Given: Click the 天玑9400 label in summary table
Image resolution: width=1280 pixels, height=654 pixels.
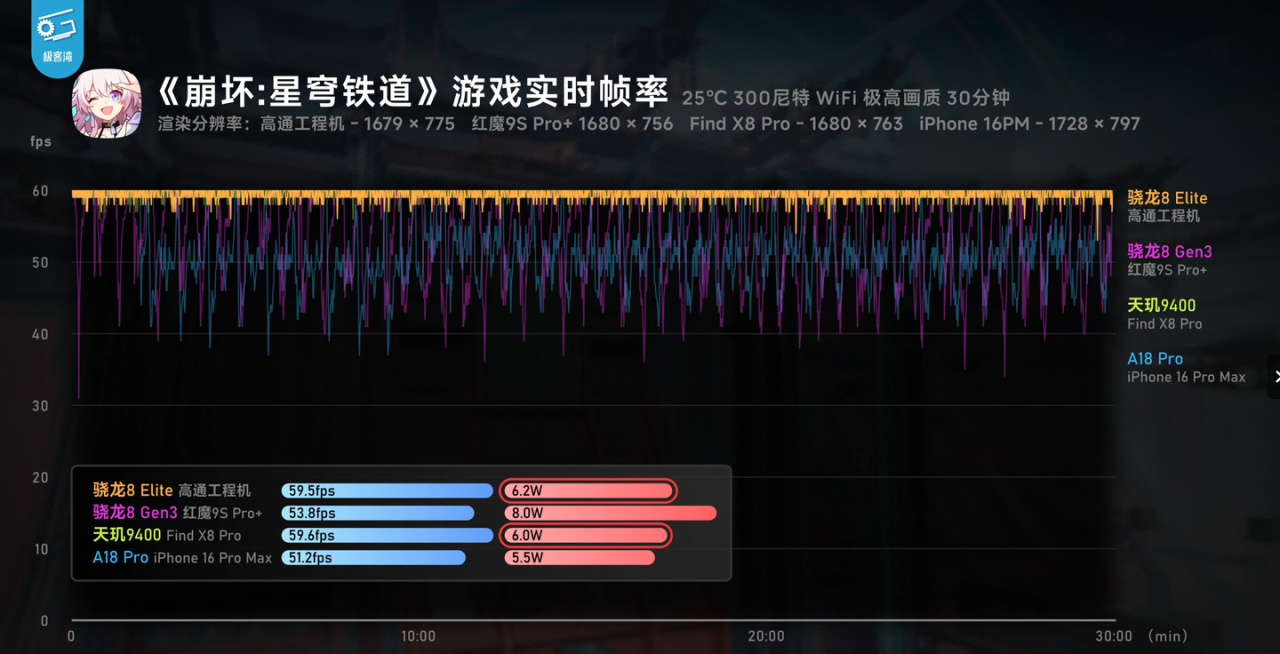Looking at the screenshot, I should [x=127, y=535].
